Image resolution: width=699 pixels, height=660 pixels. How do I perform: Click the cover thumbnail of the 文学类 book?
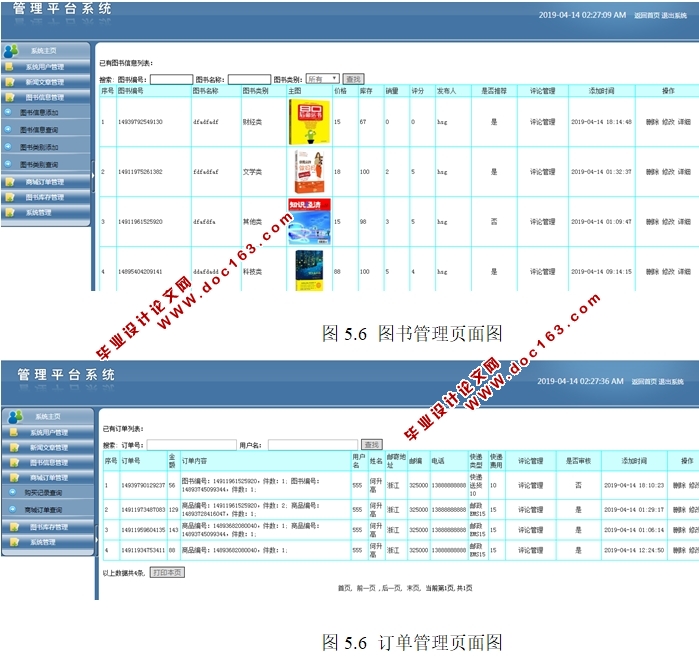click(x=309, y=172)
